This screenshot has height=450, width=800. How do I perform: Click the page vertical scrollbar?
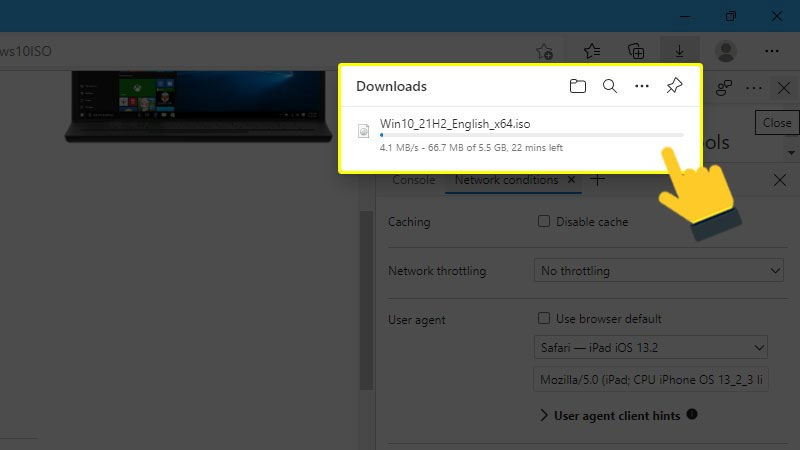pyautogui.click(x=366, y=300)
